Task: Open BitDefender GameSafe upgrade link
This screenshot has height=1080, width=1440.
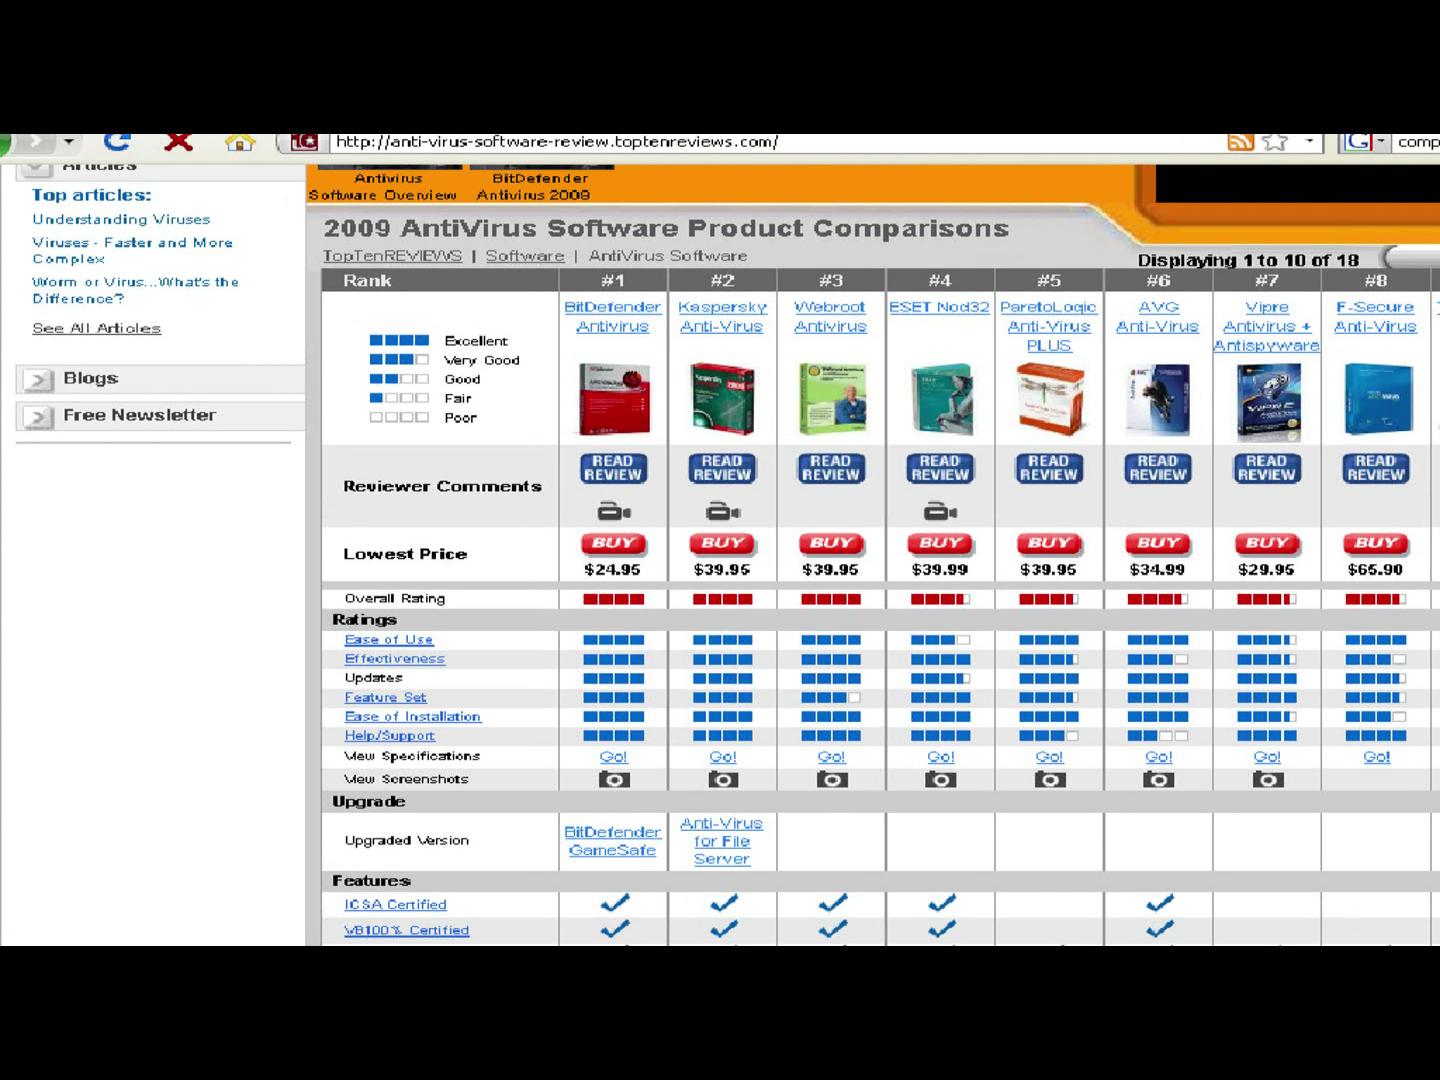Action: pos(613,841)
